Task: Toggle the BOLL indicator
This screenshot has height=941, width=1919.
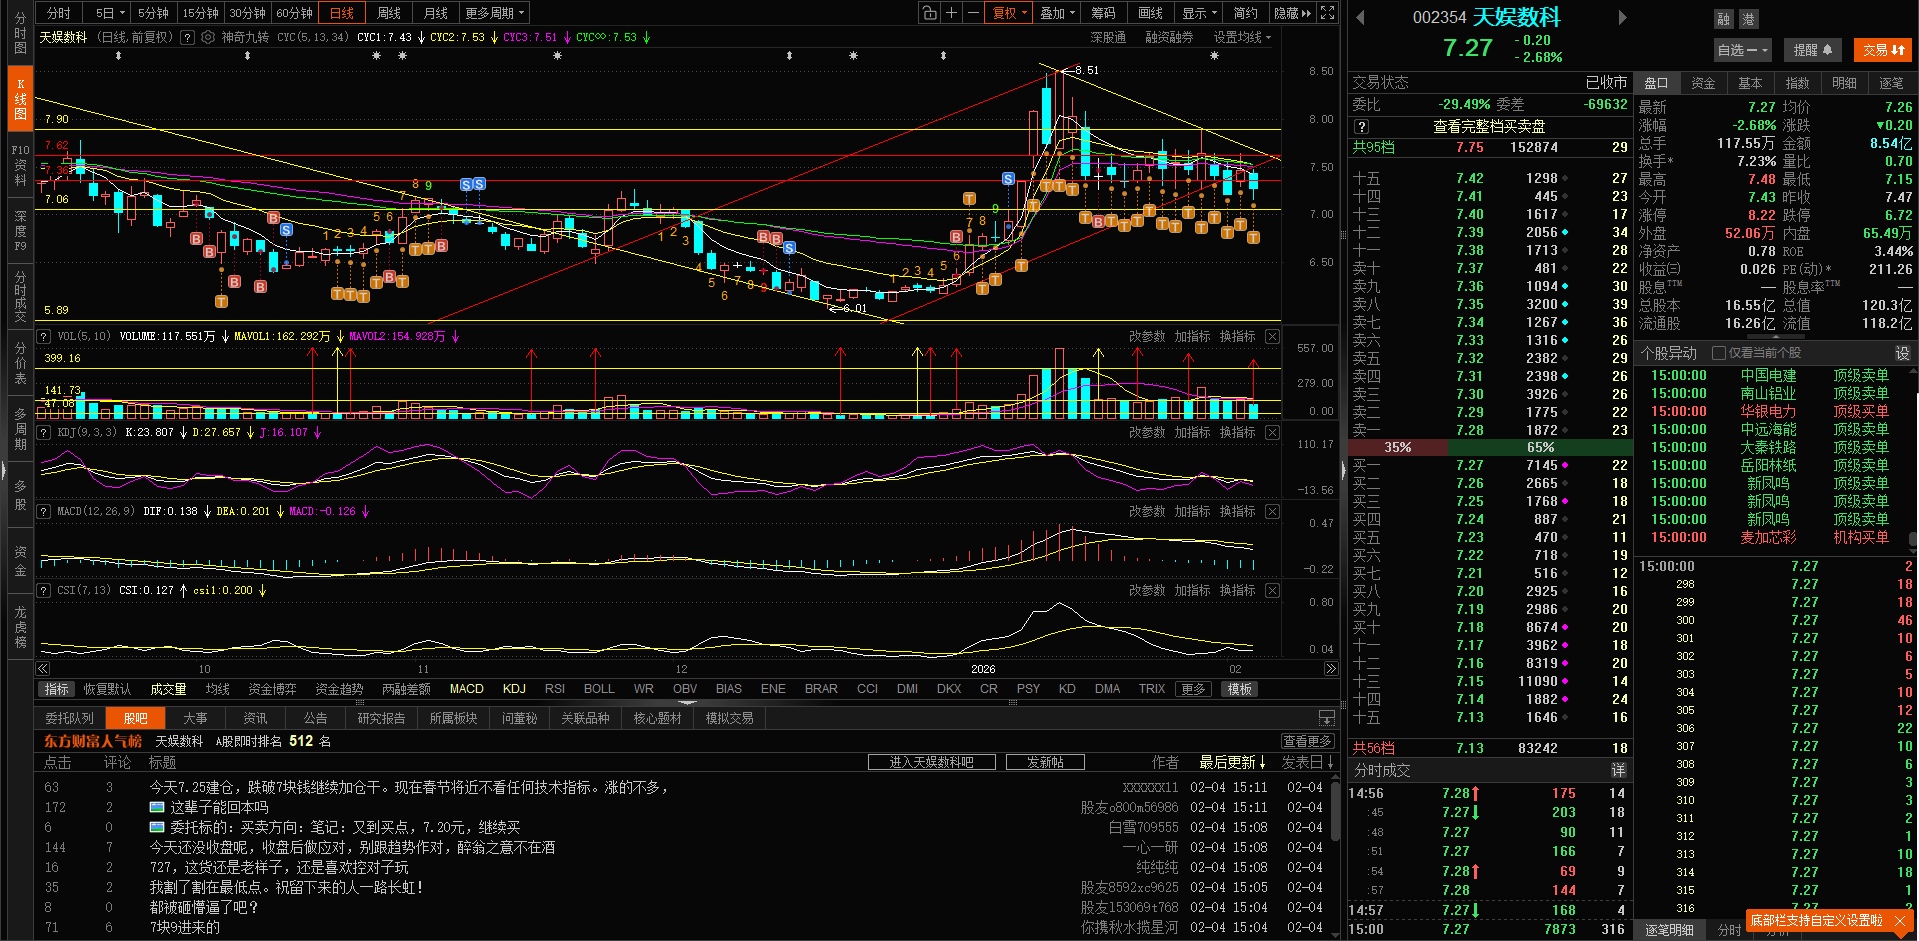Action: pyautogui.click(x=599, y=689)
